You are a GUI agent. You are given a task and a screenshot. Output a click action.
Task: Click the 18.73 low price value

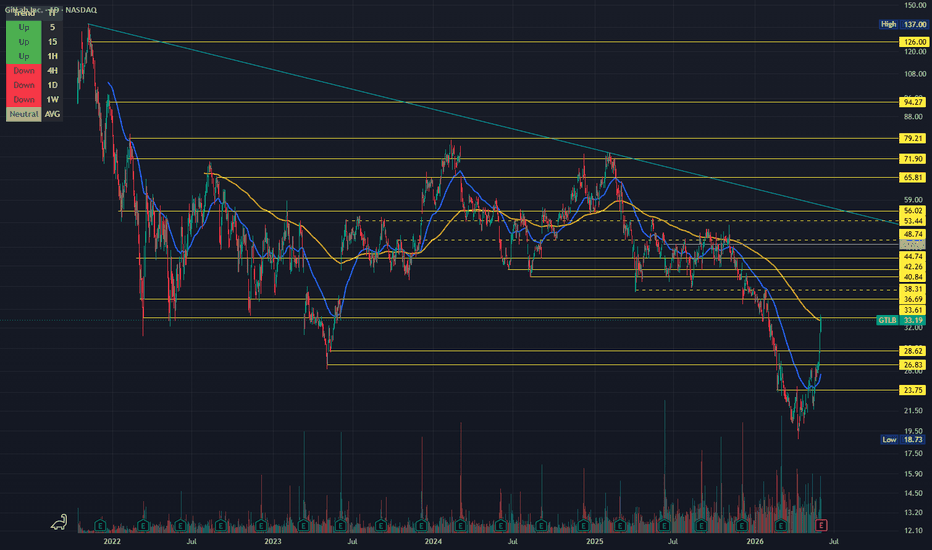(913, 439)
